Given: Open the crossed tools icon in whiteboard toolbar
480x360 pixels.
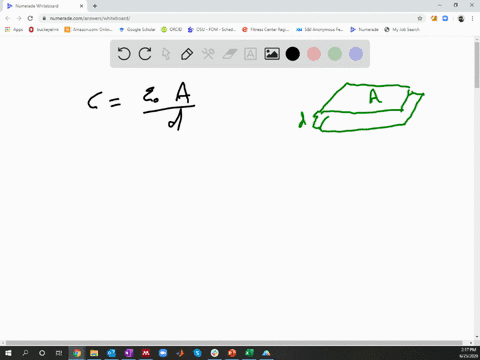Looking at the screenshot, I should tap(208, 54).
